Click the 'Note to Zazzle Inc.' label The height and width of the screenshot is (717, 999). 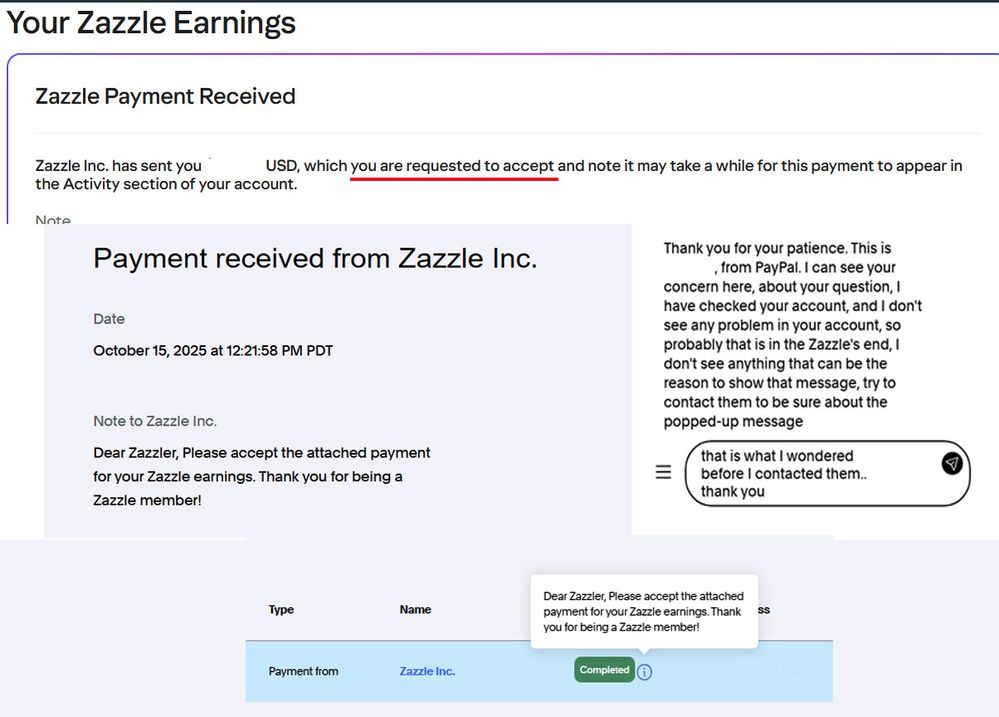[x=155, y=421]
